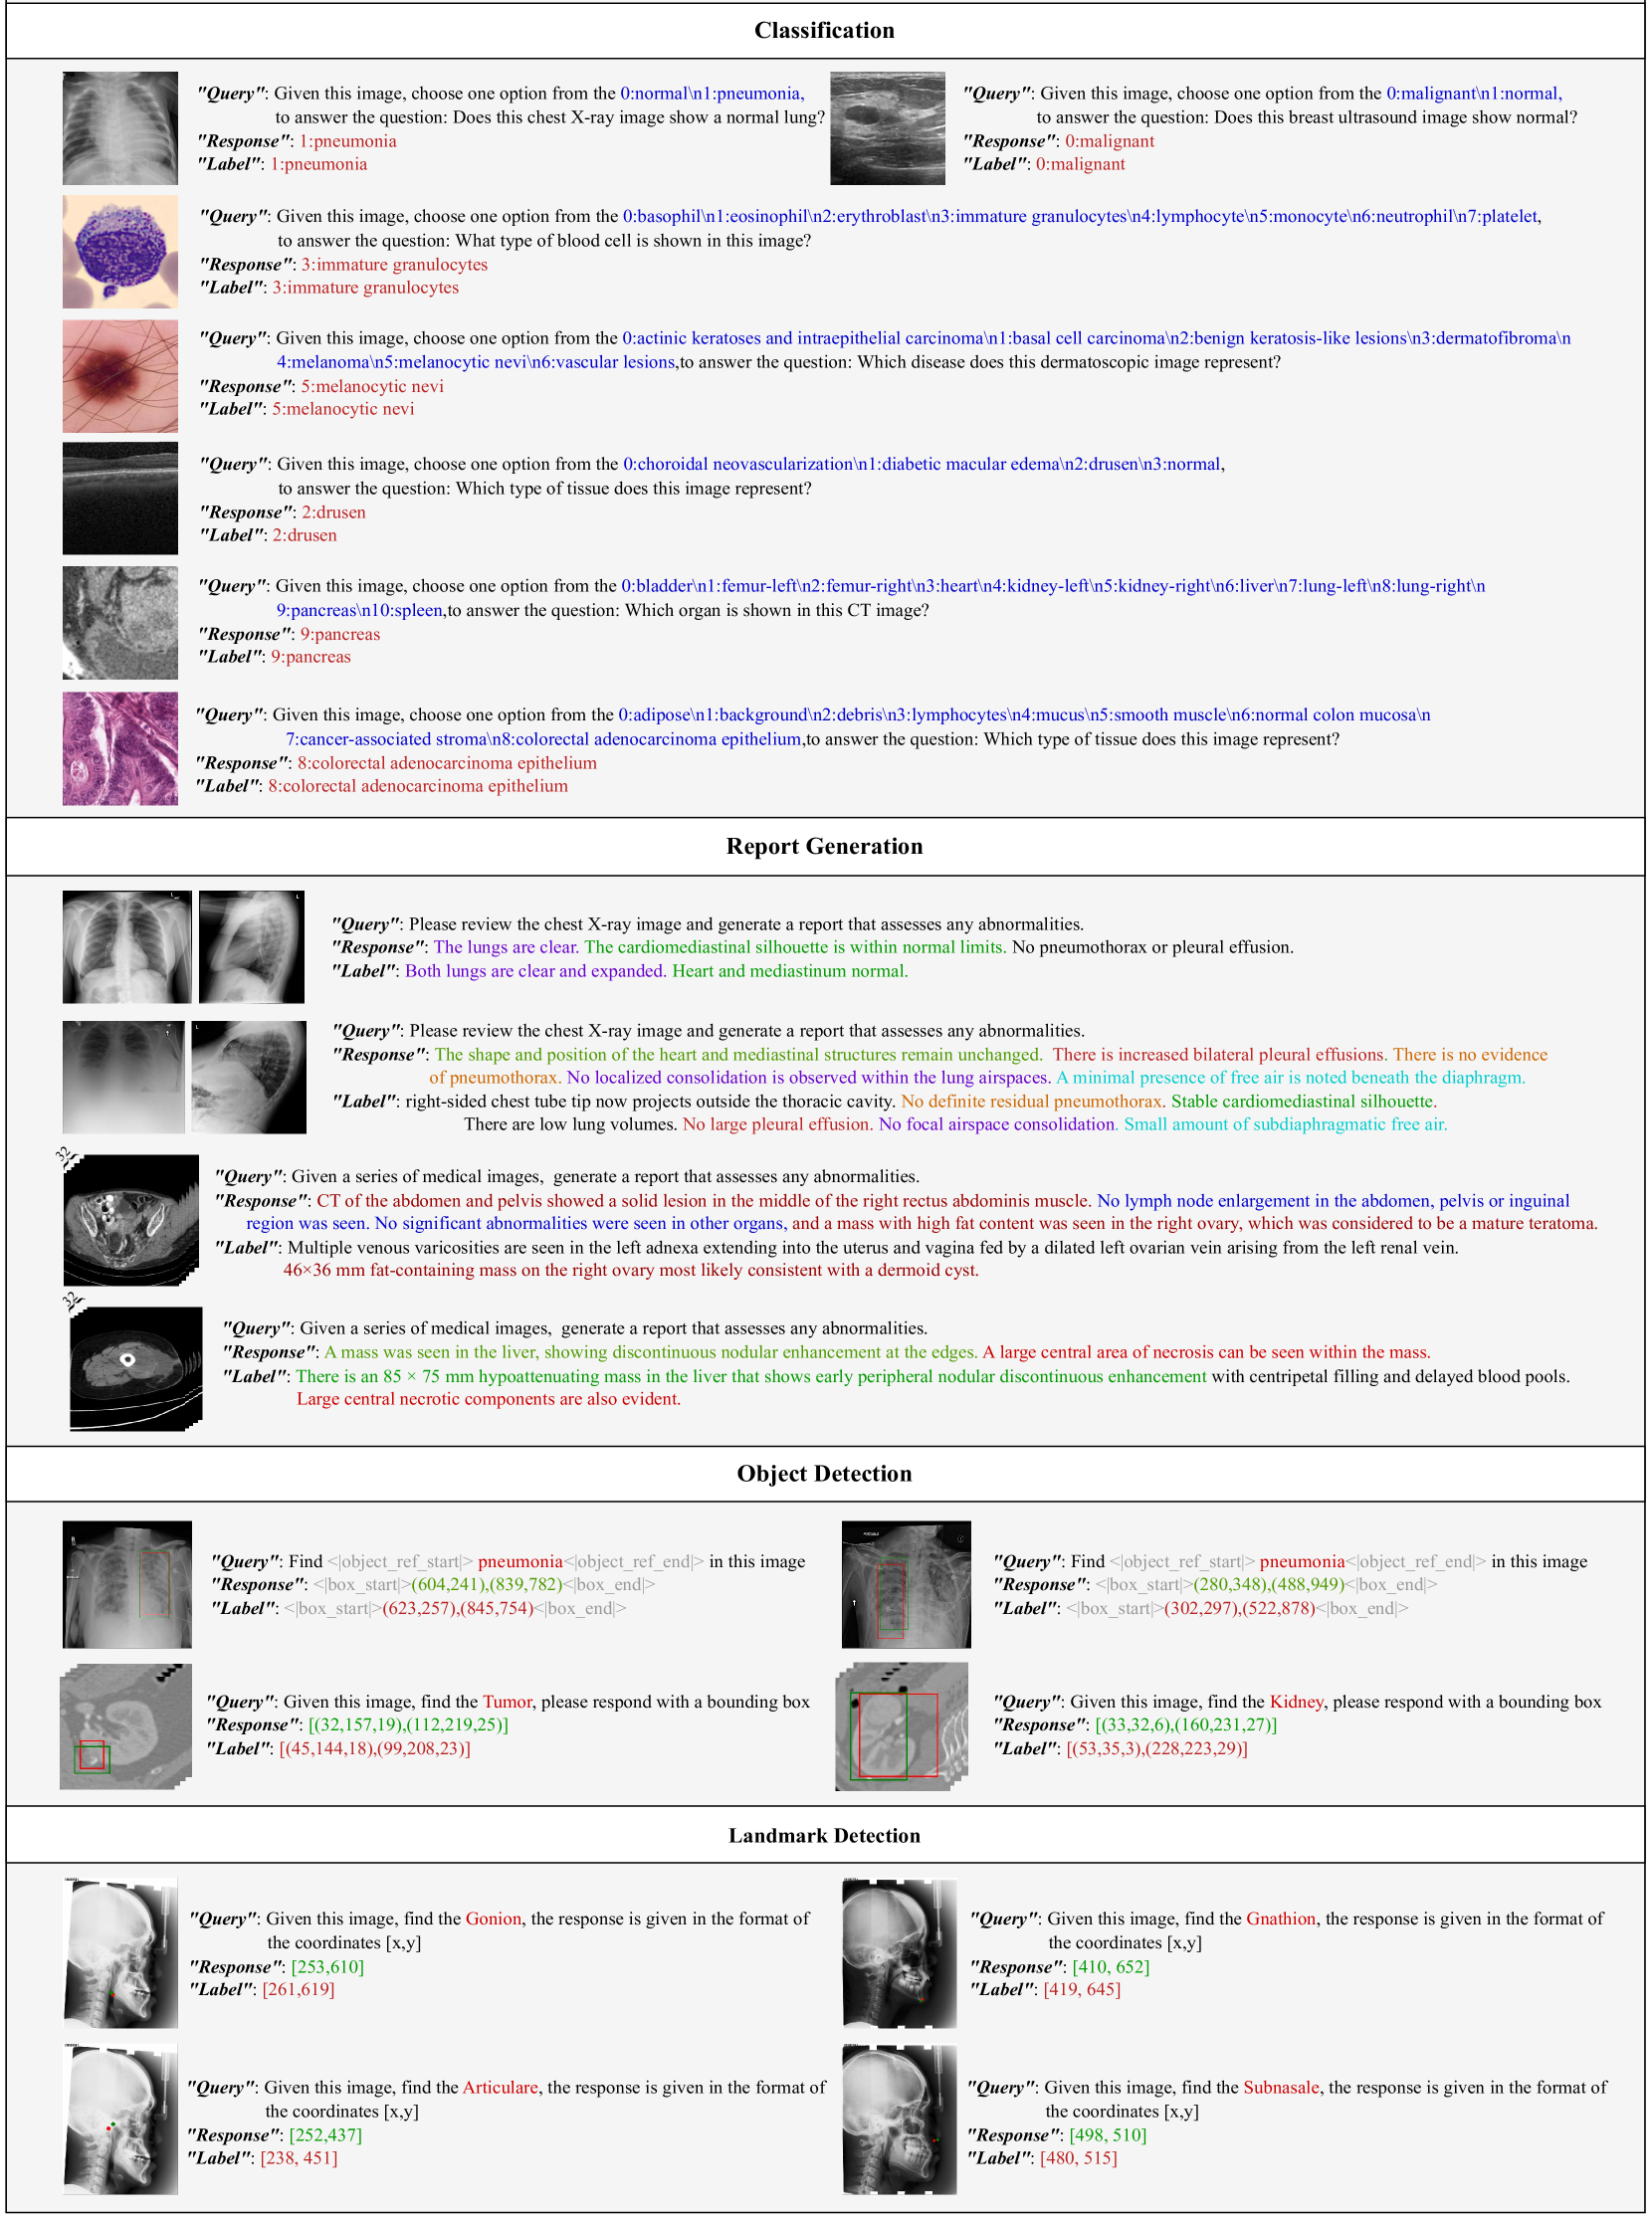Click the red word 'Tumor' in query
This screenshot has height=2222, width=1652.
point(508,1702)
